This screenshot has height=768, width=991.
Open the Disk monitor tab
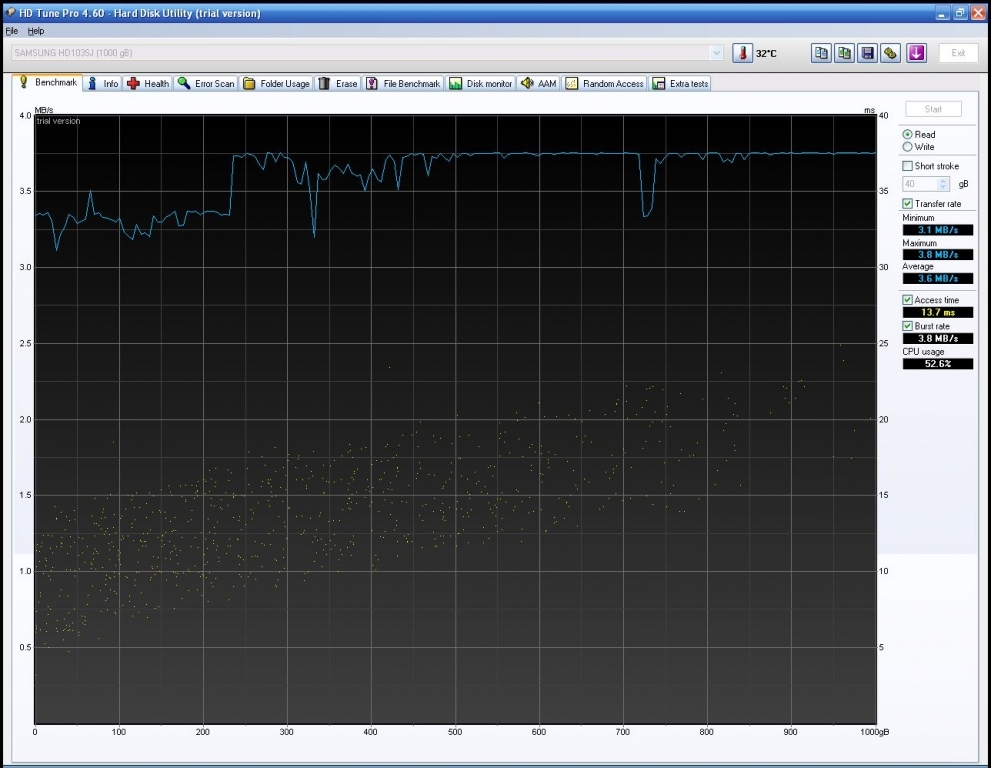click(x=481, y=83)
